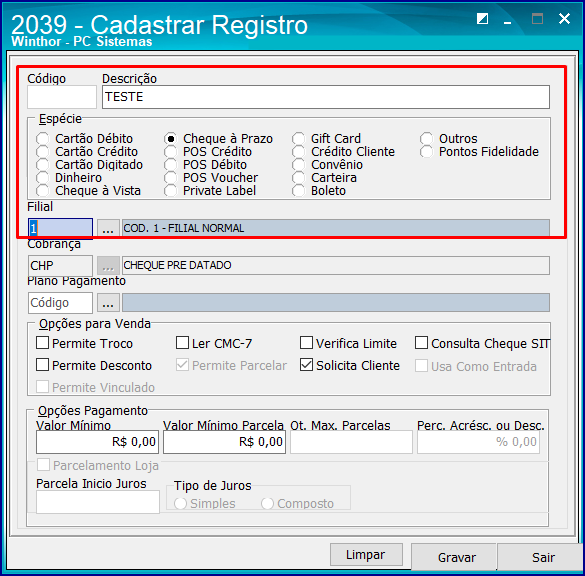Click the Perc. Acrésc. ou Desc. field

click(478, 442)
